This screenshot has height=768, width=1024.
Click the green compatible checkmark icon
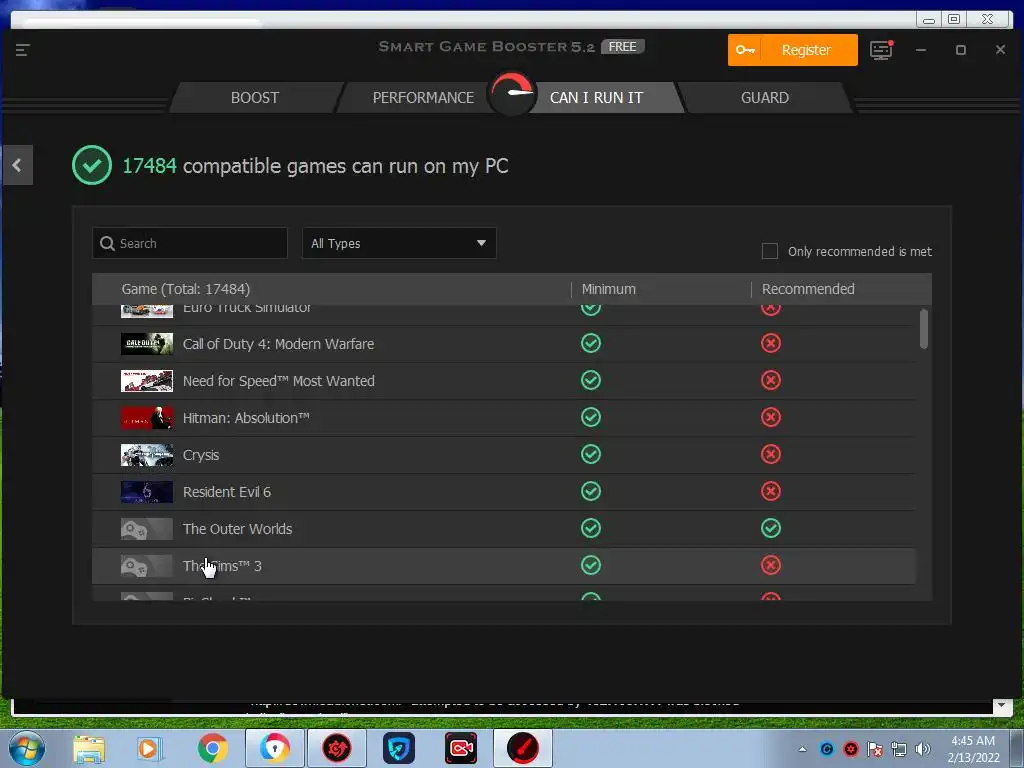point(92,165)
